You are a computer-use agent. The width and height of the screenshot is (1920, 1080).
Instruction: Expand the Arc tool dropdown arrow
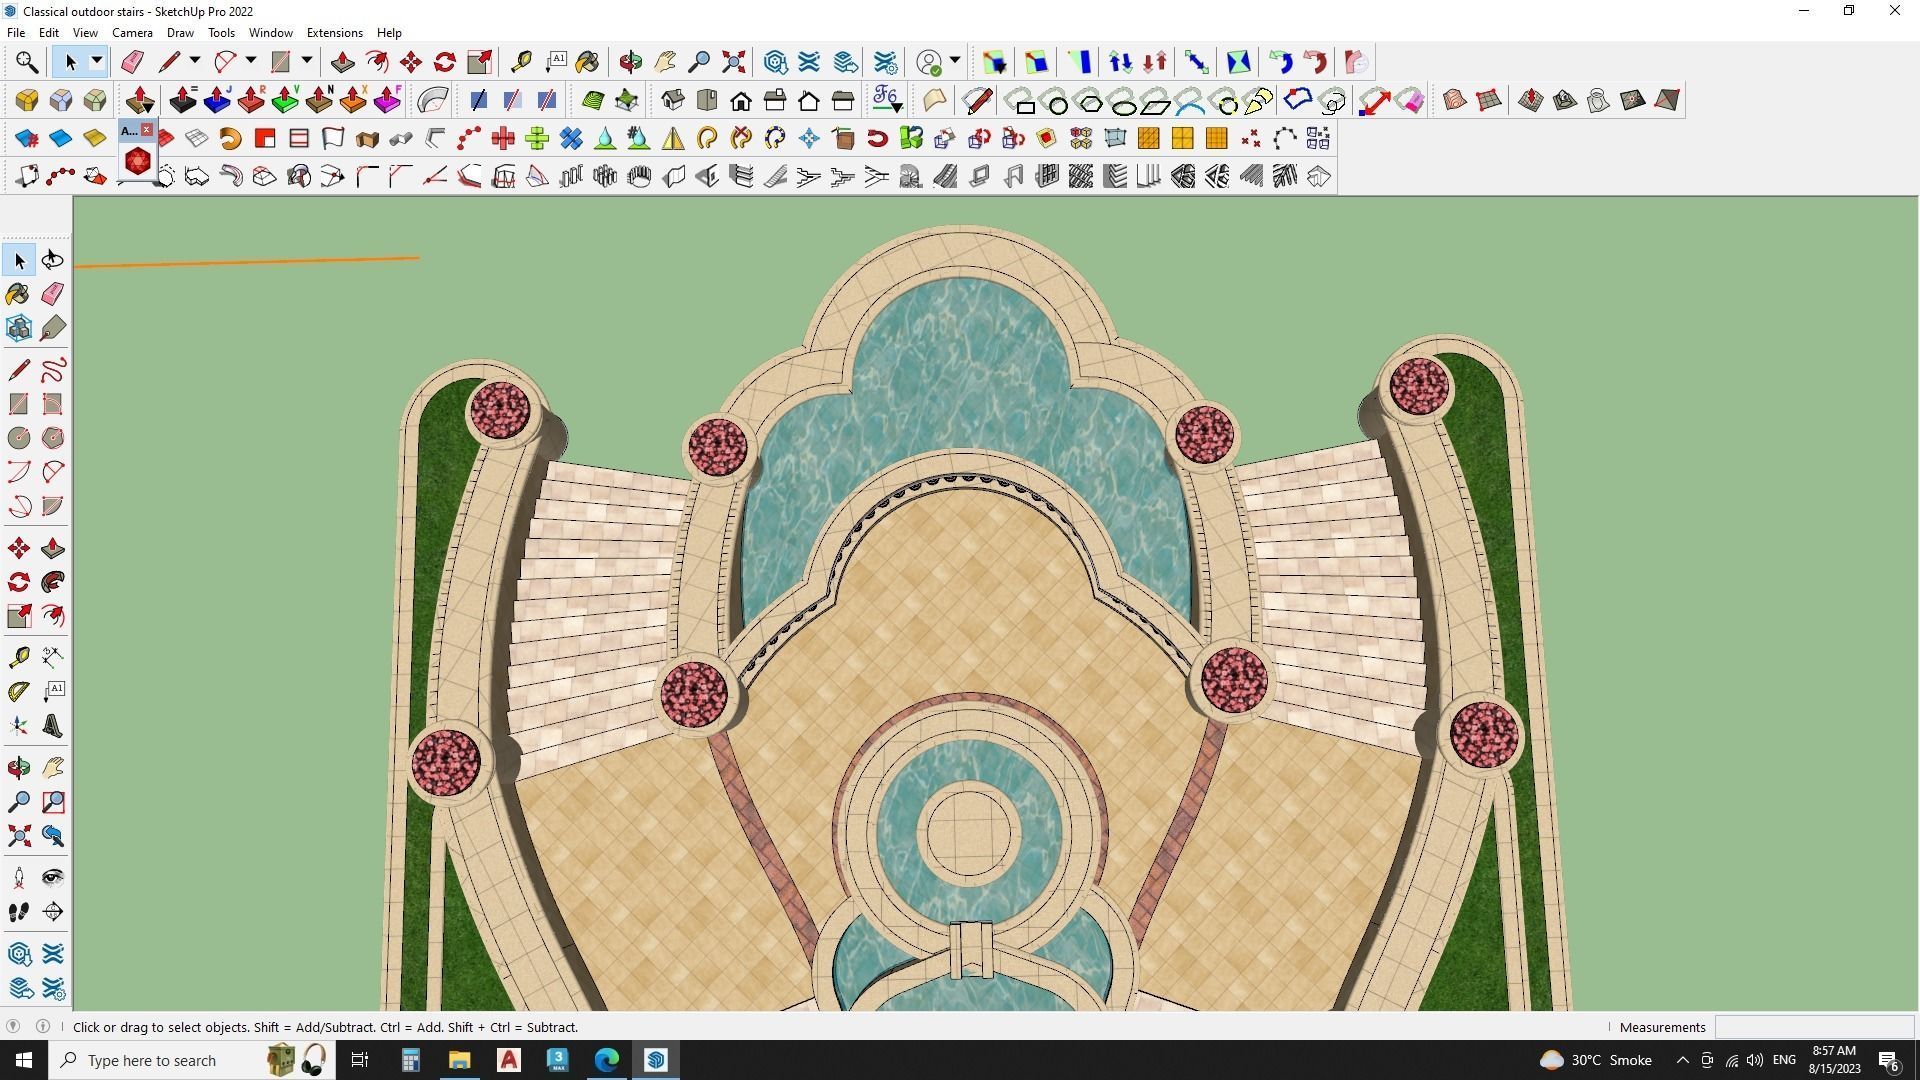(251, 62)
